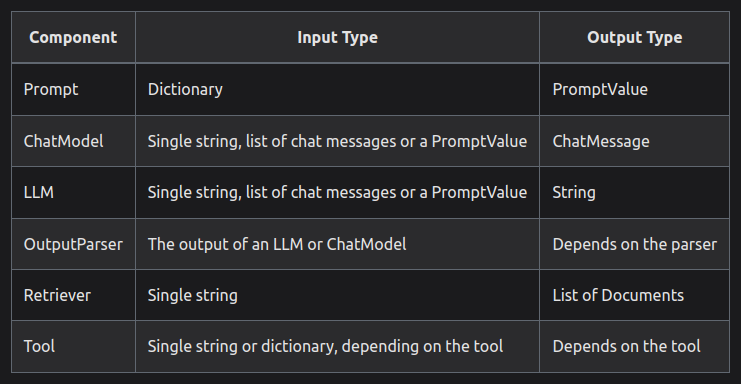Select the Prompt component cell
This screenshot has height=384, width=741.
tap(73, 89)
